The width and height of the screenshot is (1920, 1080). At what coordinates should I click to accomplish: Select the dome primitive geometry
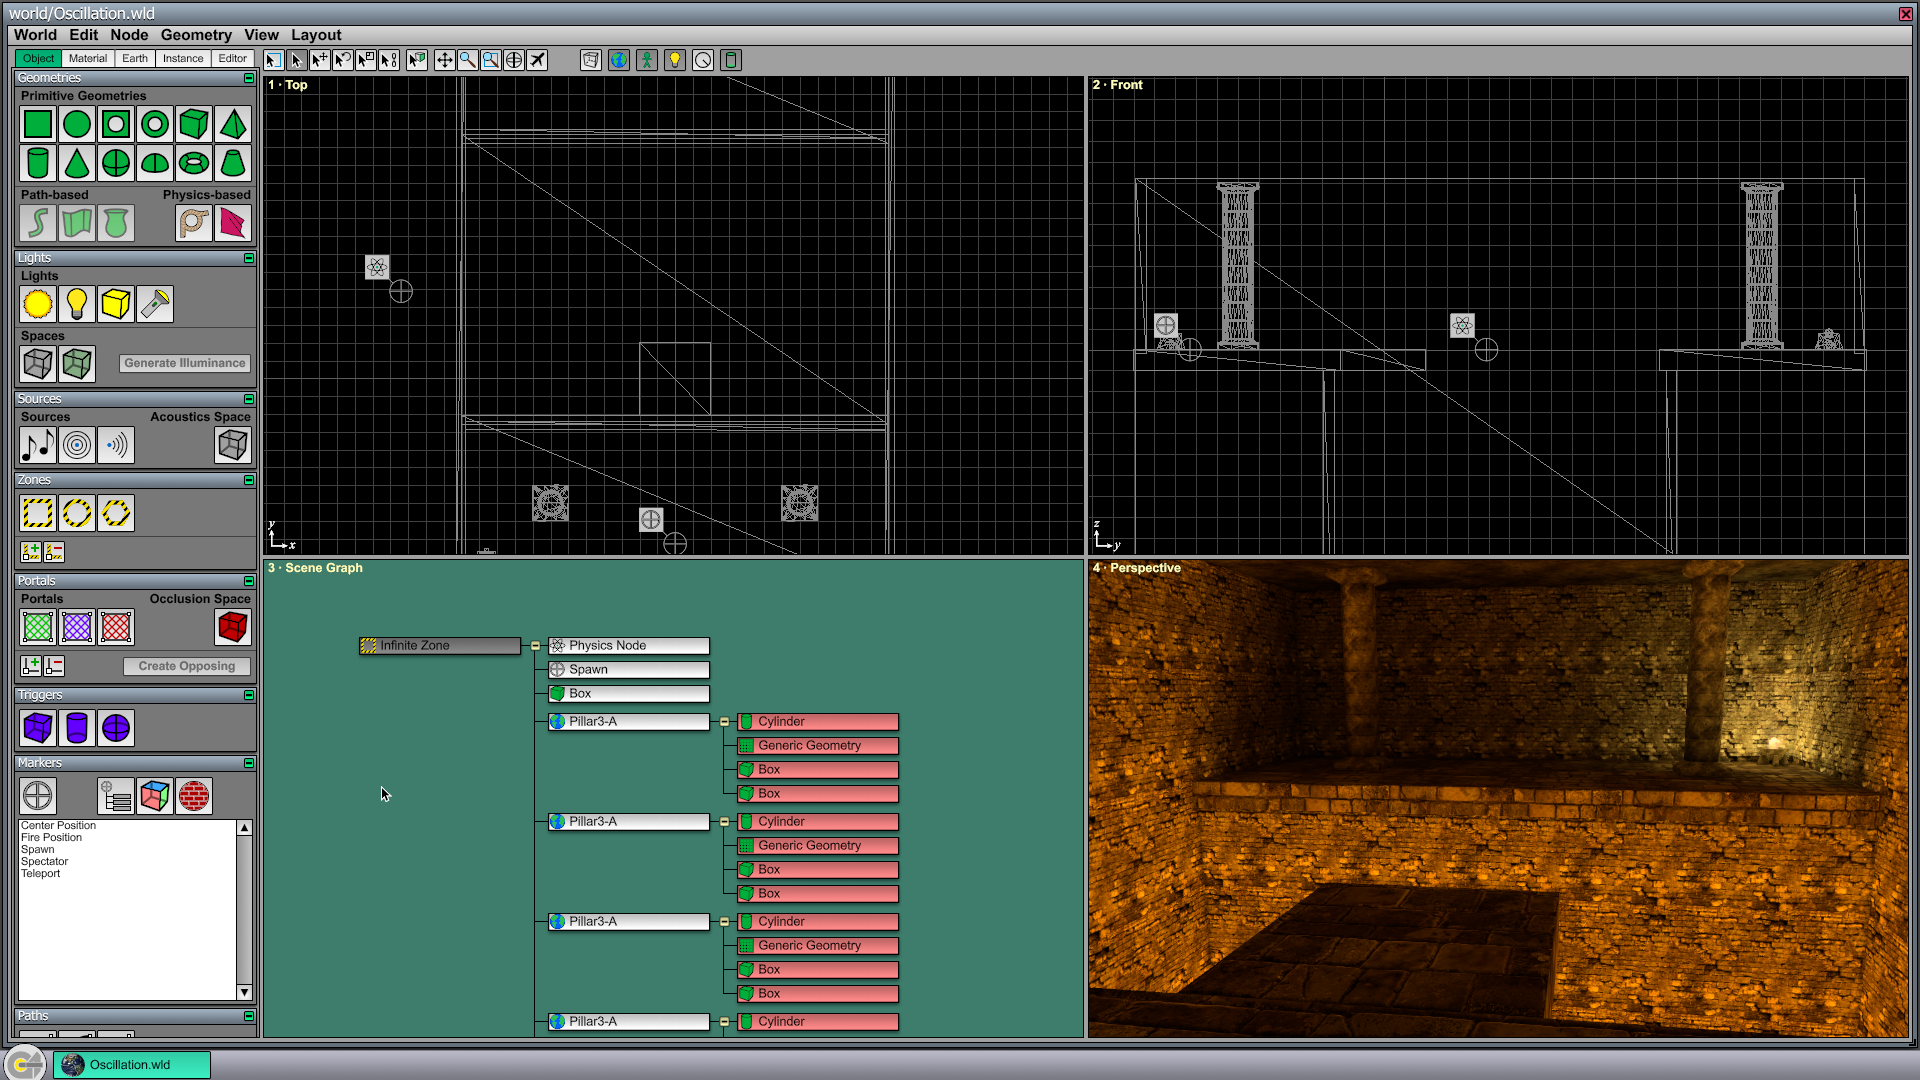pos(155,163)
